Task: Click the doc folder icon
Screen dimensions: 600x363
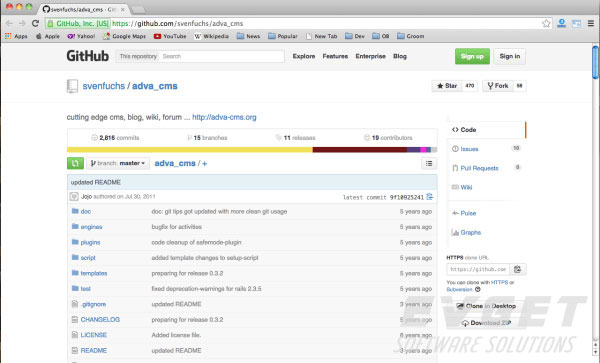Action: (x=75, y=211)
